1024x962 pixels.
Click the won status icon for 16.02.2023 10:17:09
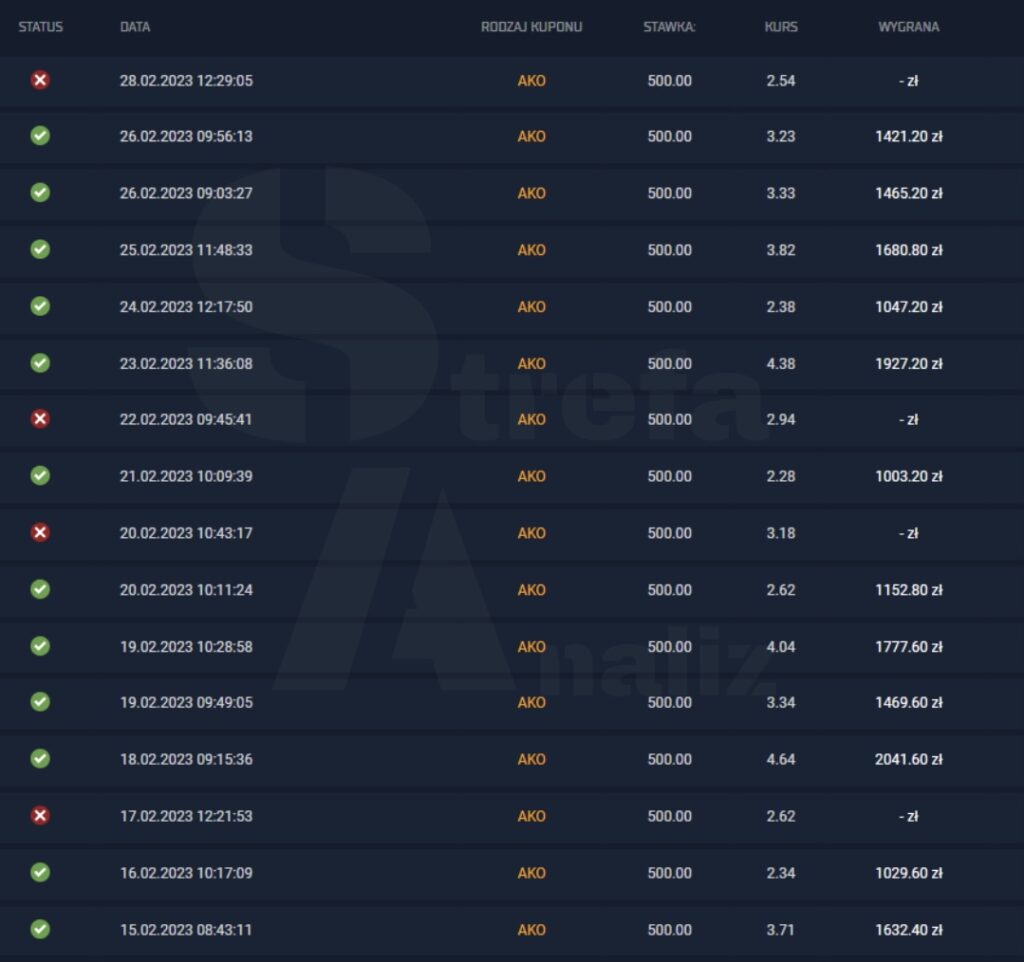tap(40, 873)
